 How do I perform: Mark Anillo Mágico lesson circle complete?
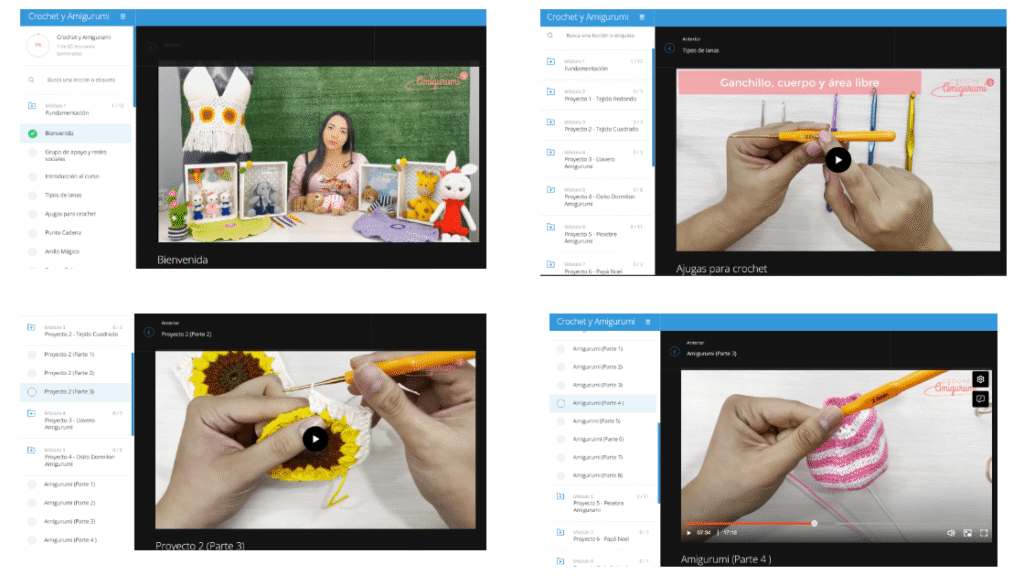click(x=32, y=251)
